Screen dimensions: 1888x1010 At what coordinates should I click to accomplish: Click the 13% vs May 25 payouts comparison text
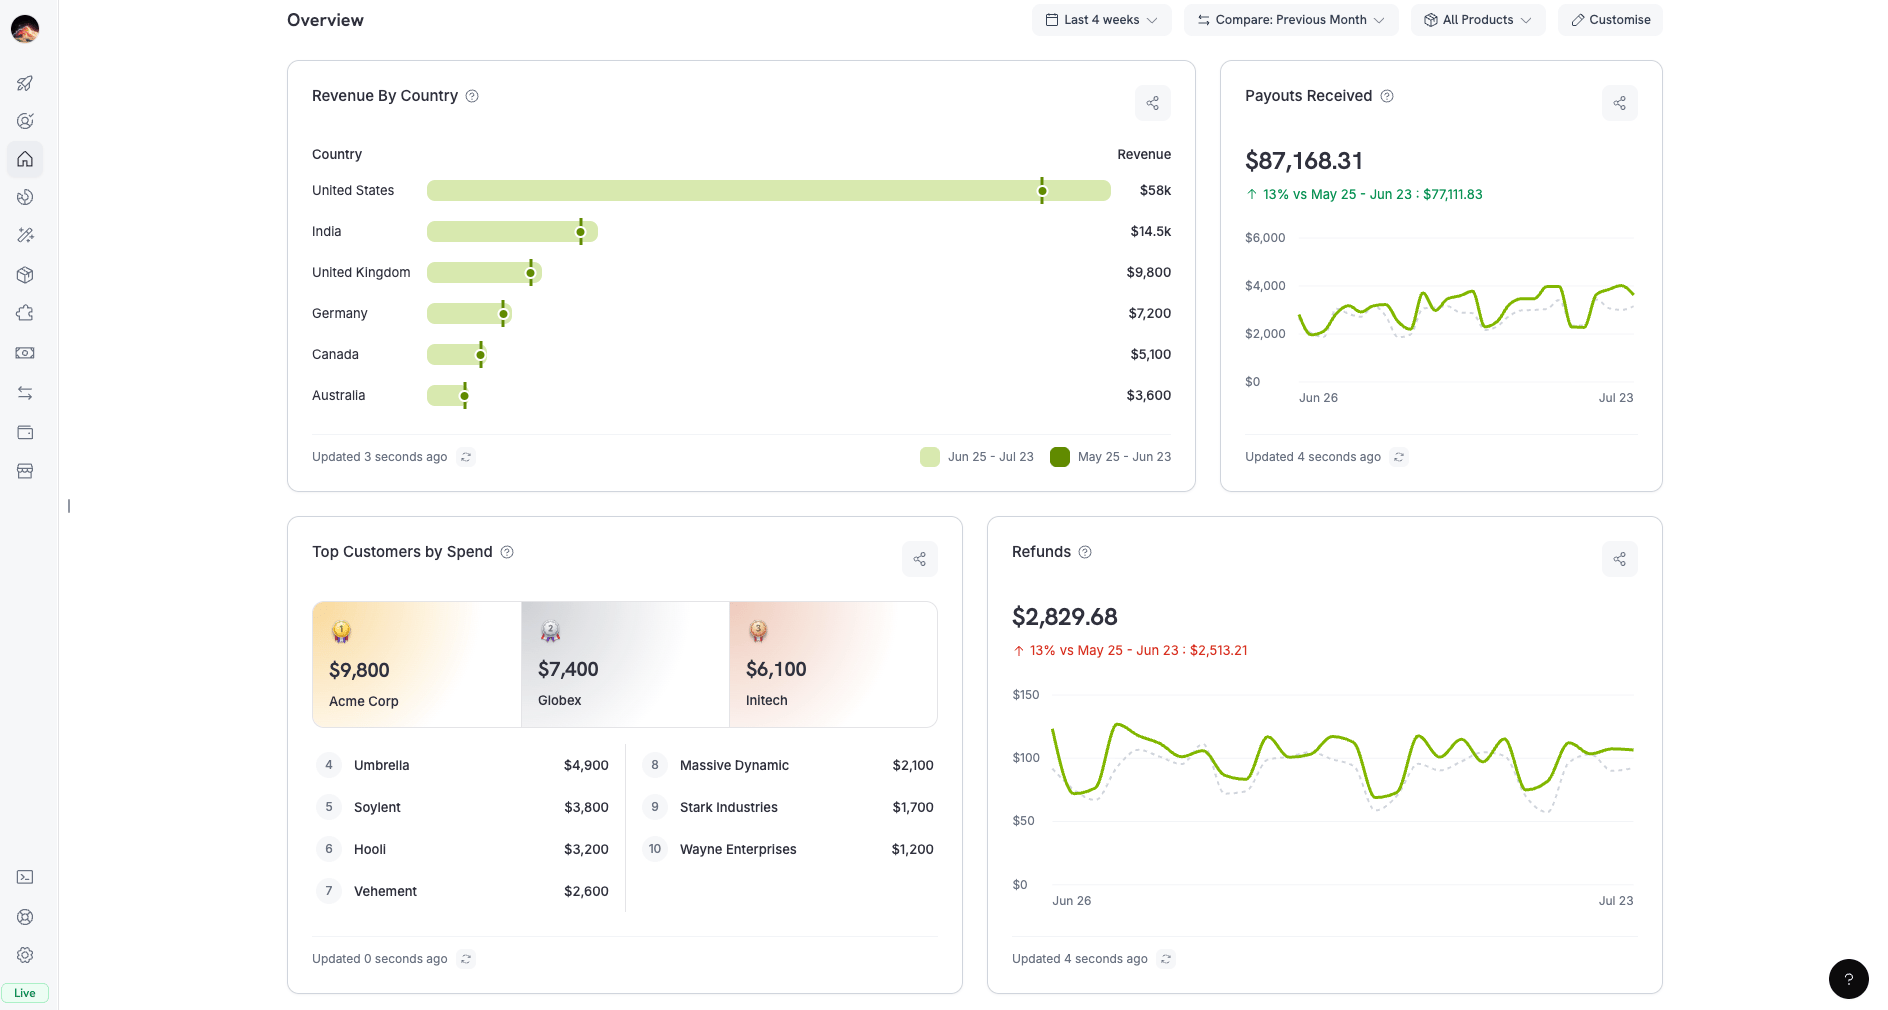[x=1364, y=194]
